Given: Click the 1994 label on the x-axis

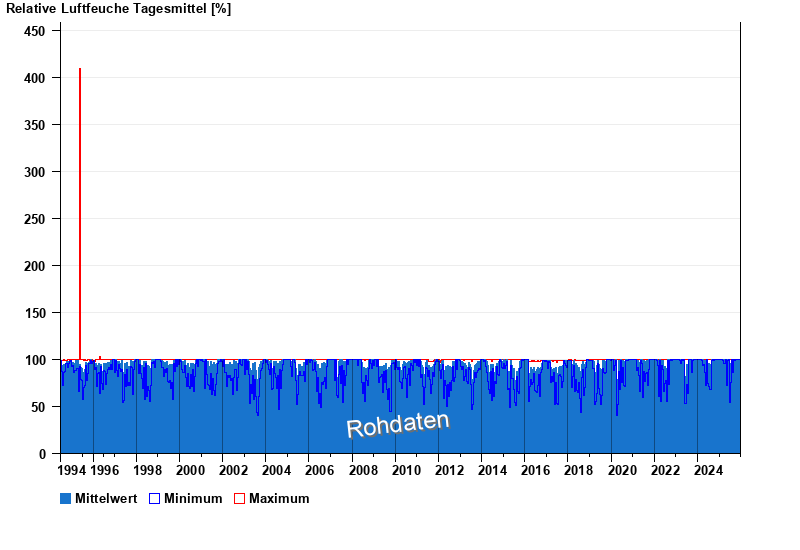Looking at the screenshot, I should (x=72, y=470).
